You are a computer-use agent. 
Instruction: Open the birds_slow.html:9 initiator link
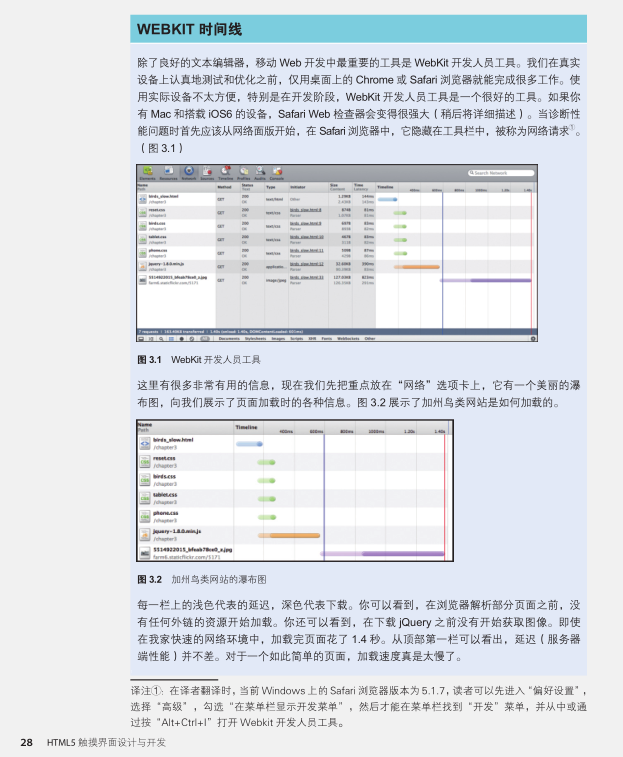point(306,223)
